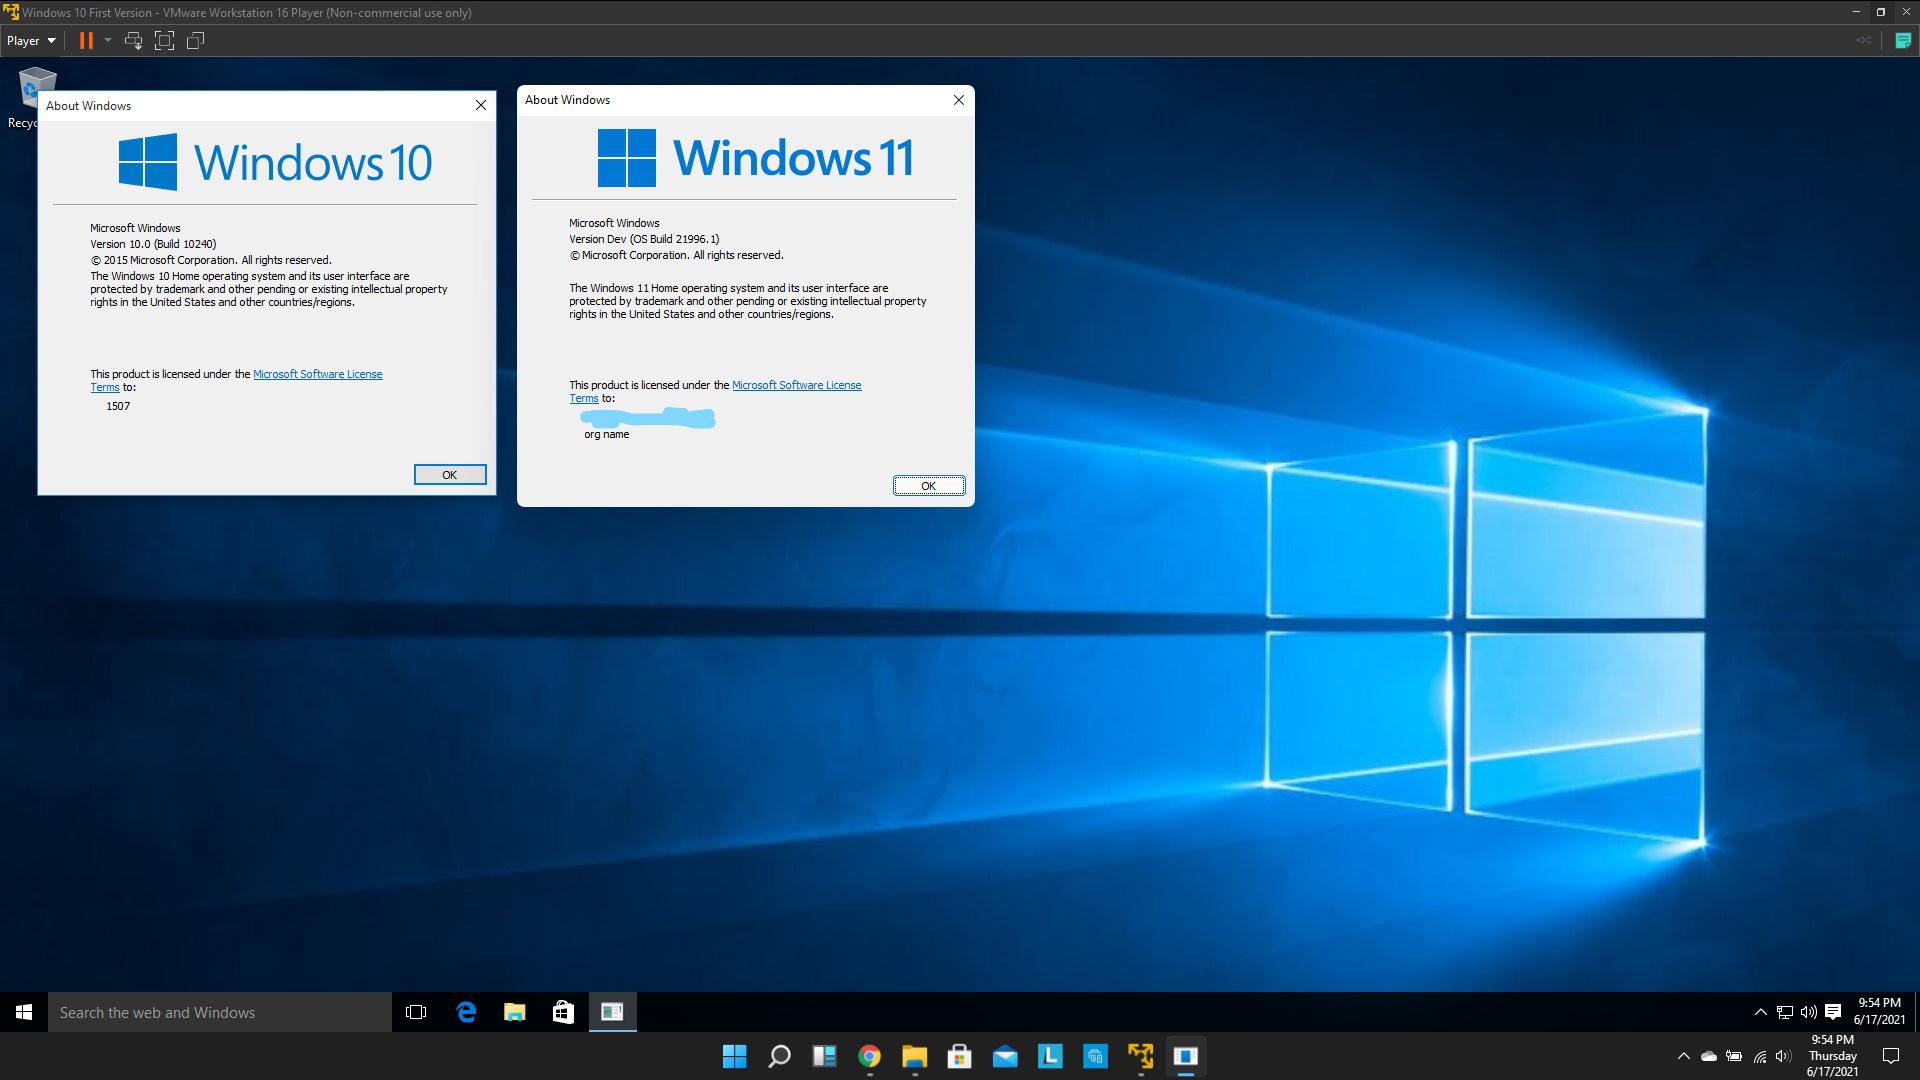Open the Microsoft Software License link in the Windows 11 dialog
The image size is (1920, 1080).
tap(796, 385)
